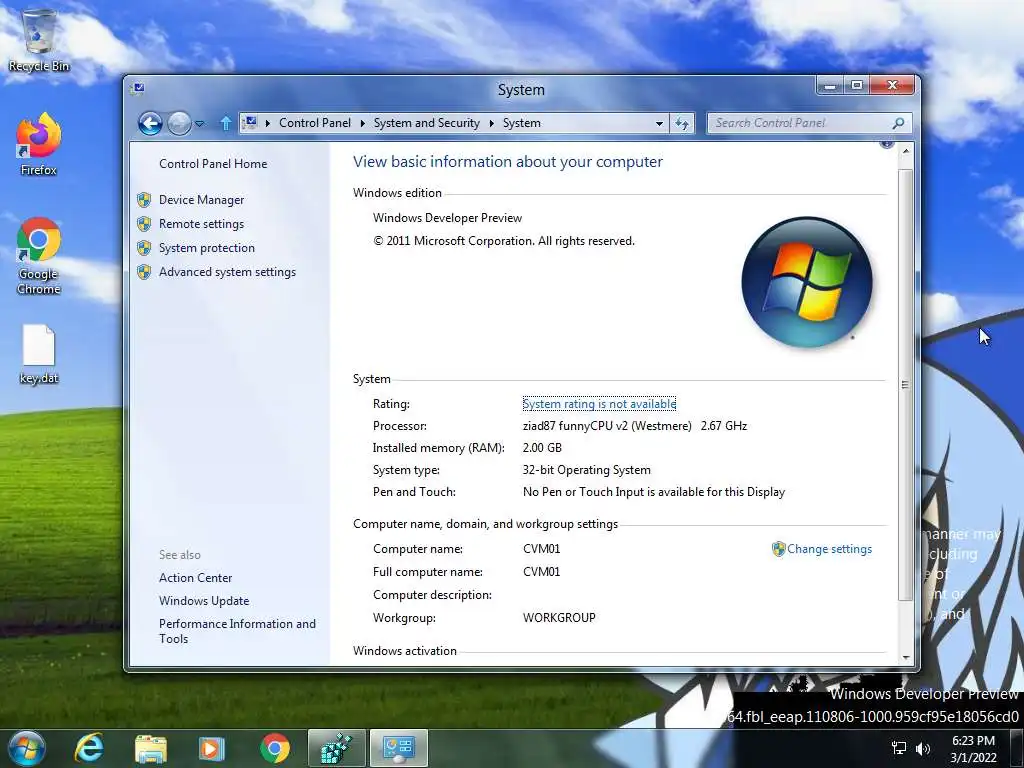Expand arrow before Control Panel breadcrumb

pos(268,123)
